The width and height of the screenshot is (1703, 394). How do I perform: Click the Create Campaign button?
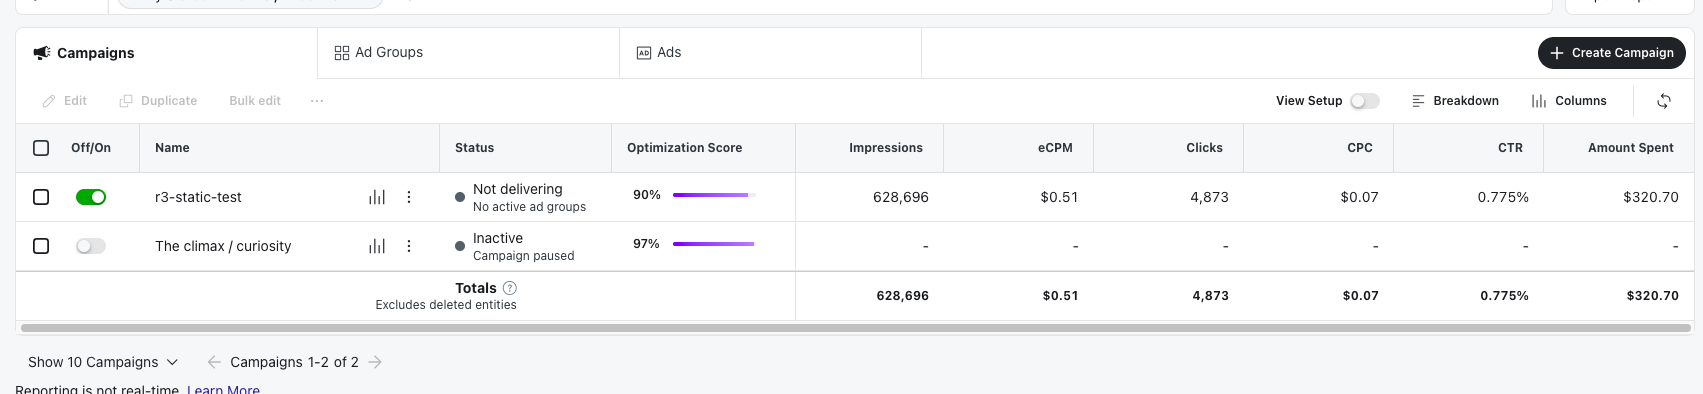click(1611, 53)
